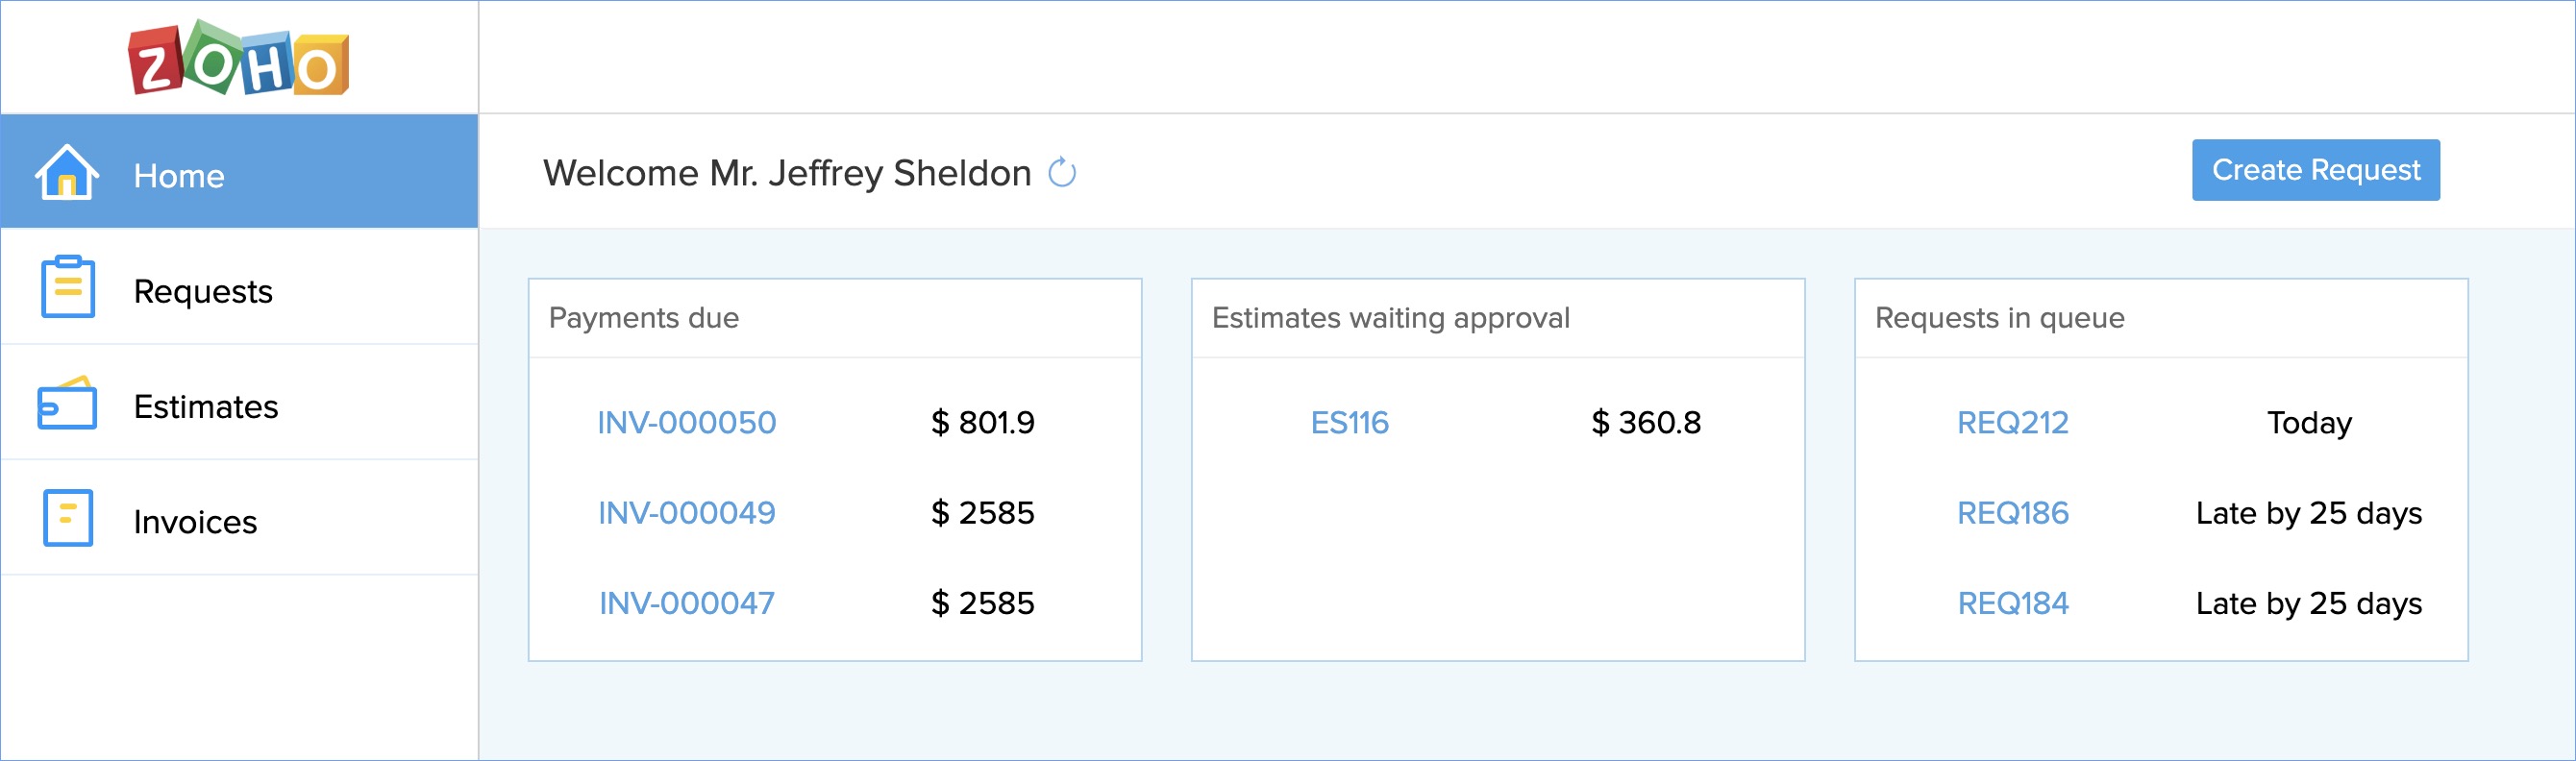Image resolution: width=2576 pixels, height=761 pixels.
Task: Click the Estimates wallet icon
Action: [x=67, y=403]
